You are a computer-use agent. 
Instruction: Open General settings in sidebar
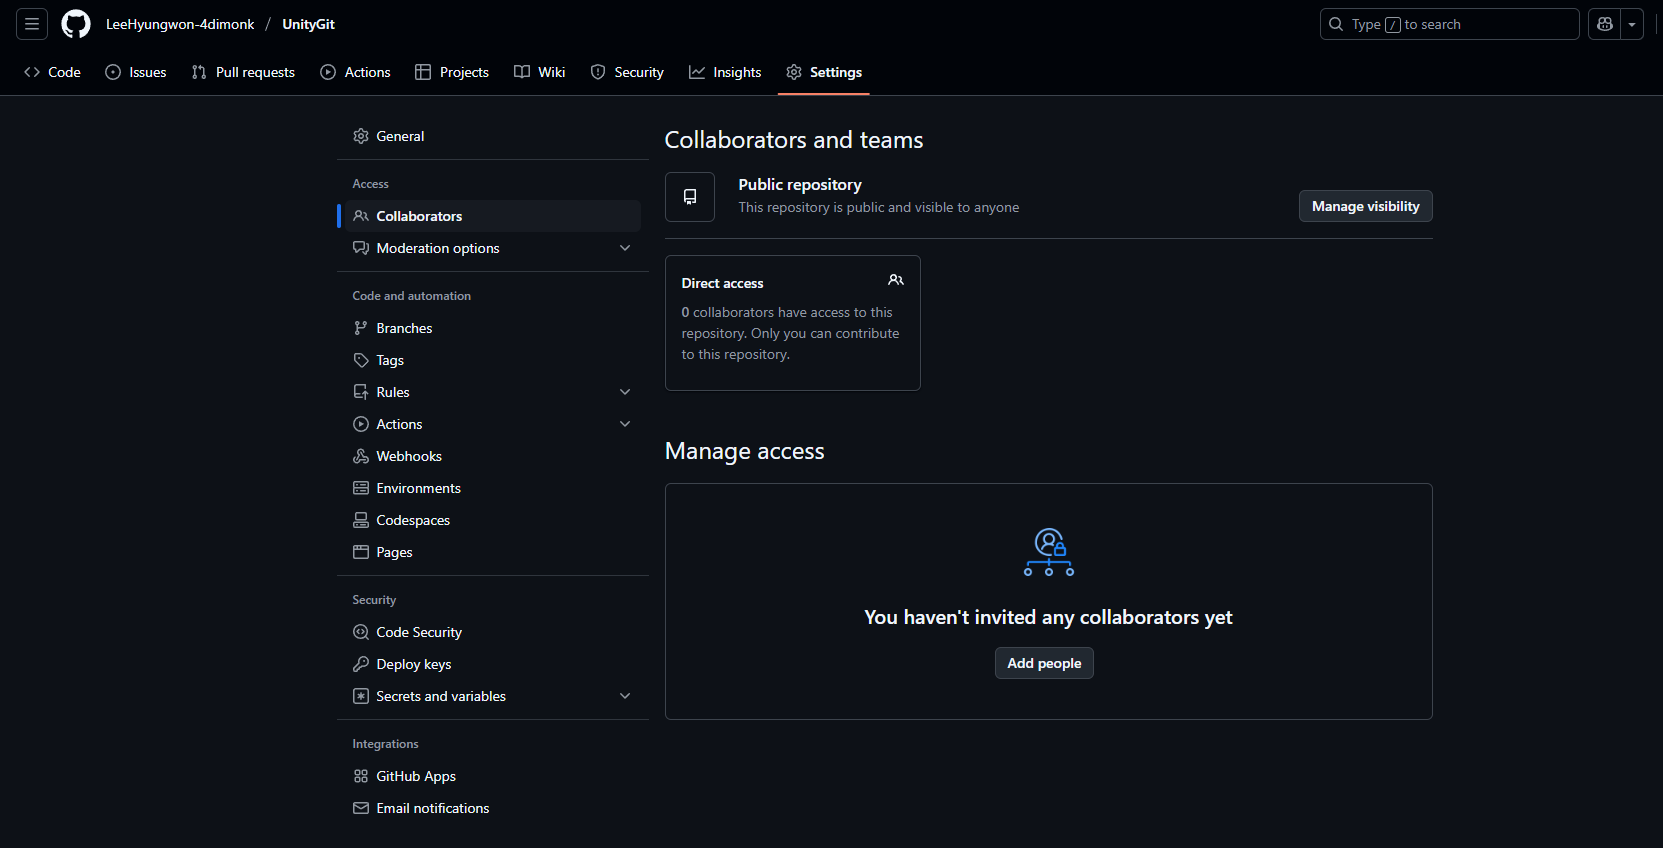coord(493,136)
